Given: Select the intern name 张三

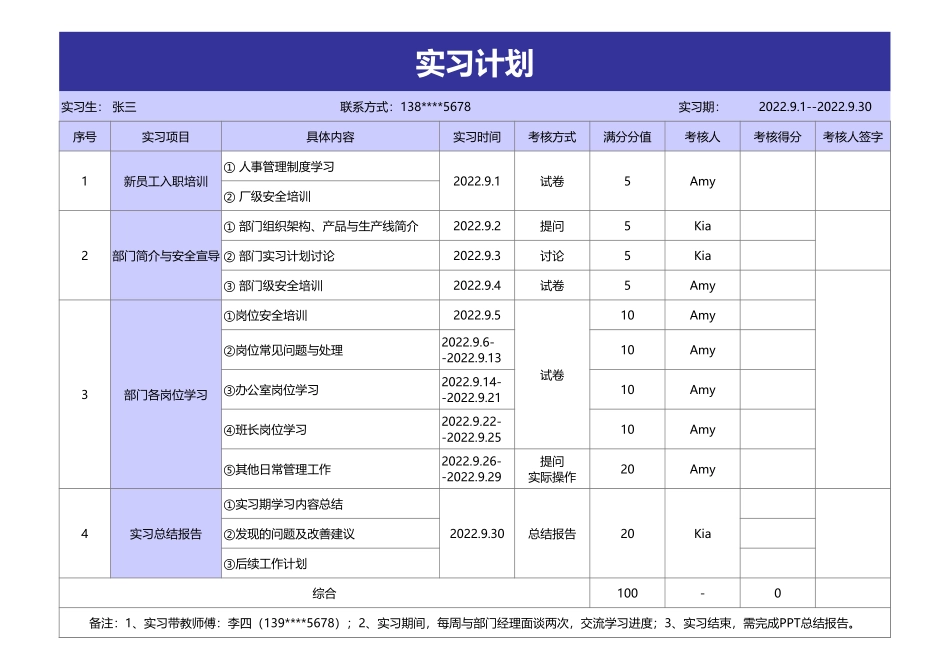Looking at the screenshot, I should 124,107.
